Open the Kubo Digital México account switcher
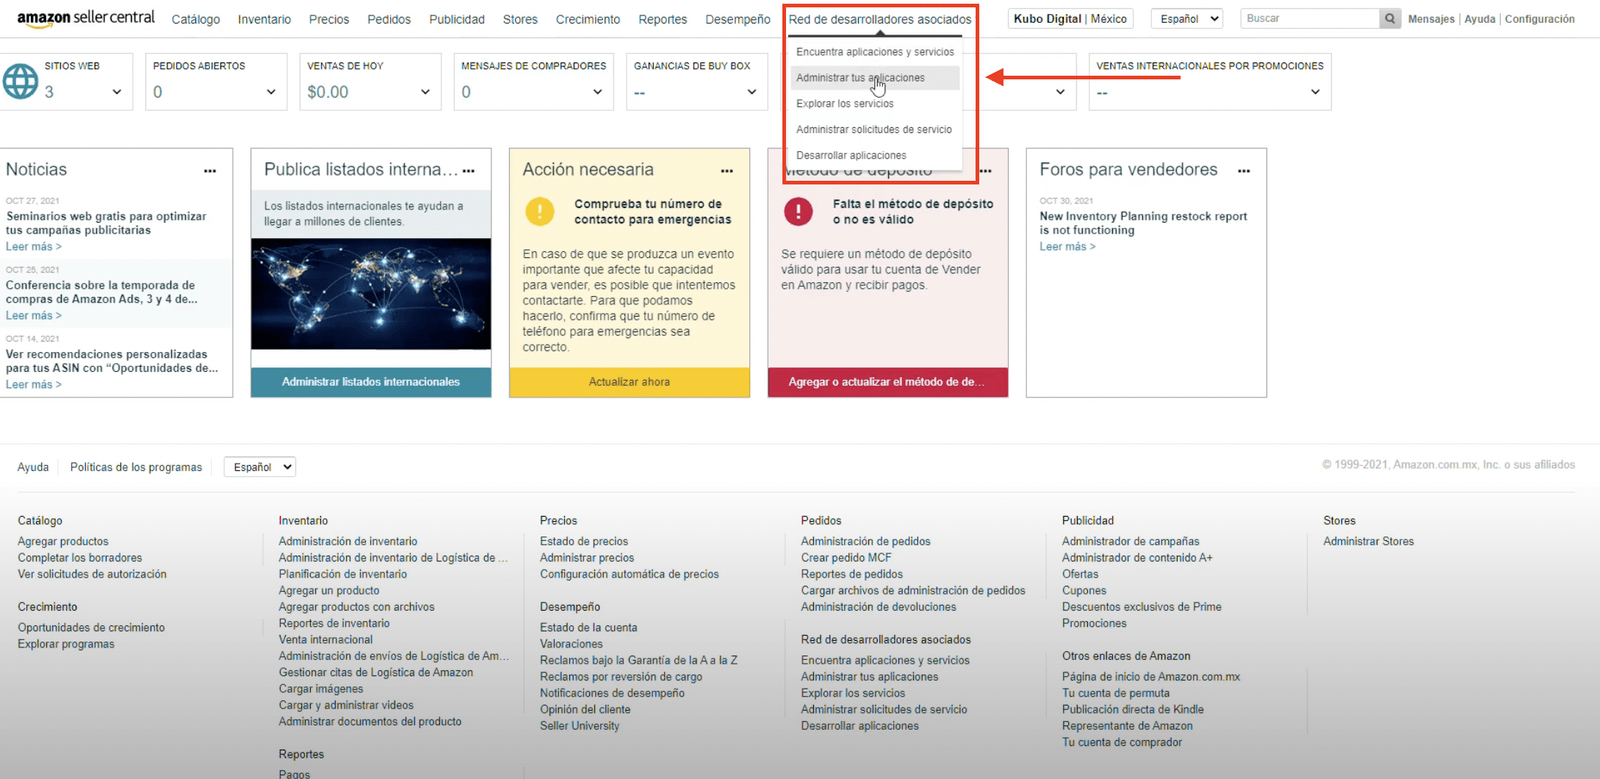The width and height of the screenshot is (1600, 779). (1070, 19)
